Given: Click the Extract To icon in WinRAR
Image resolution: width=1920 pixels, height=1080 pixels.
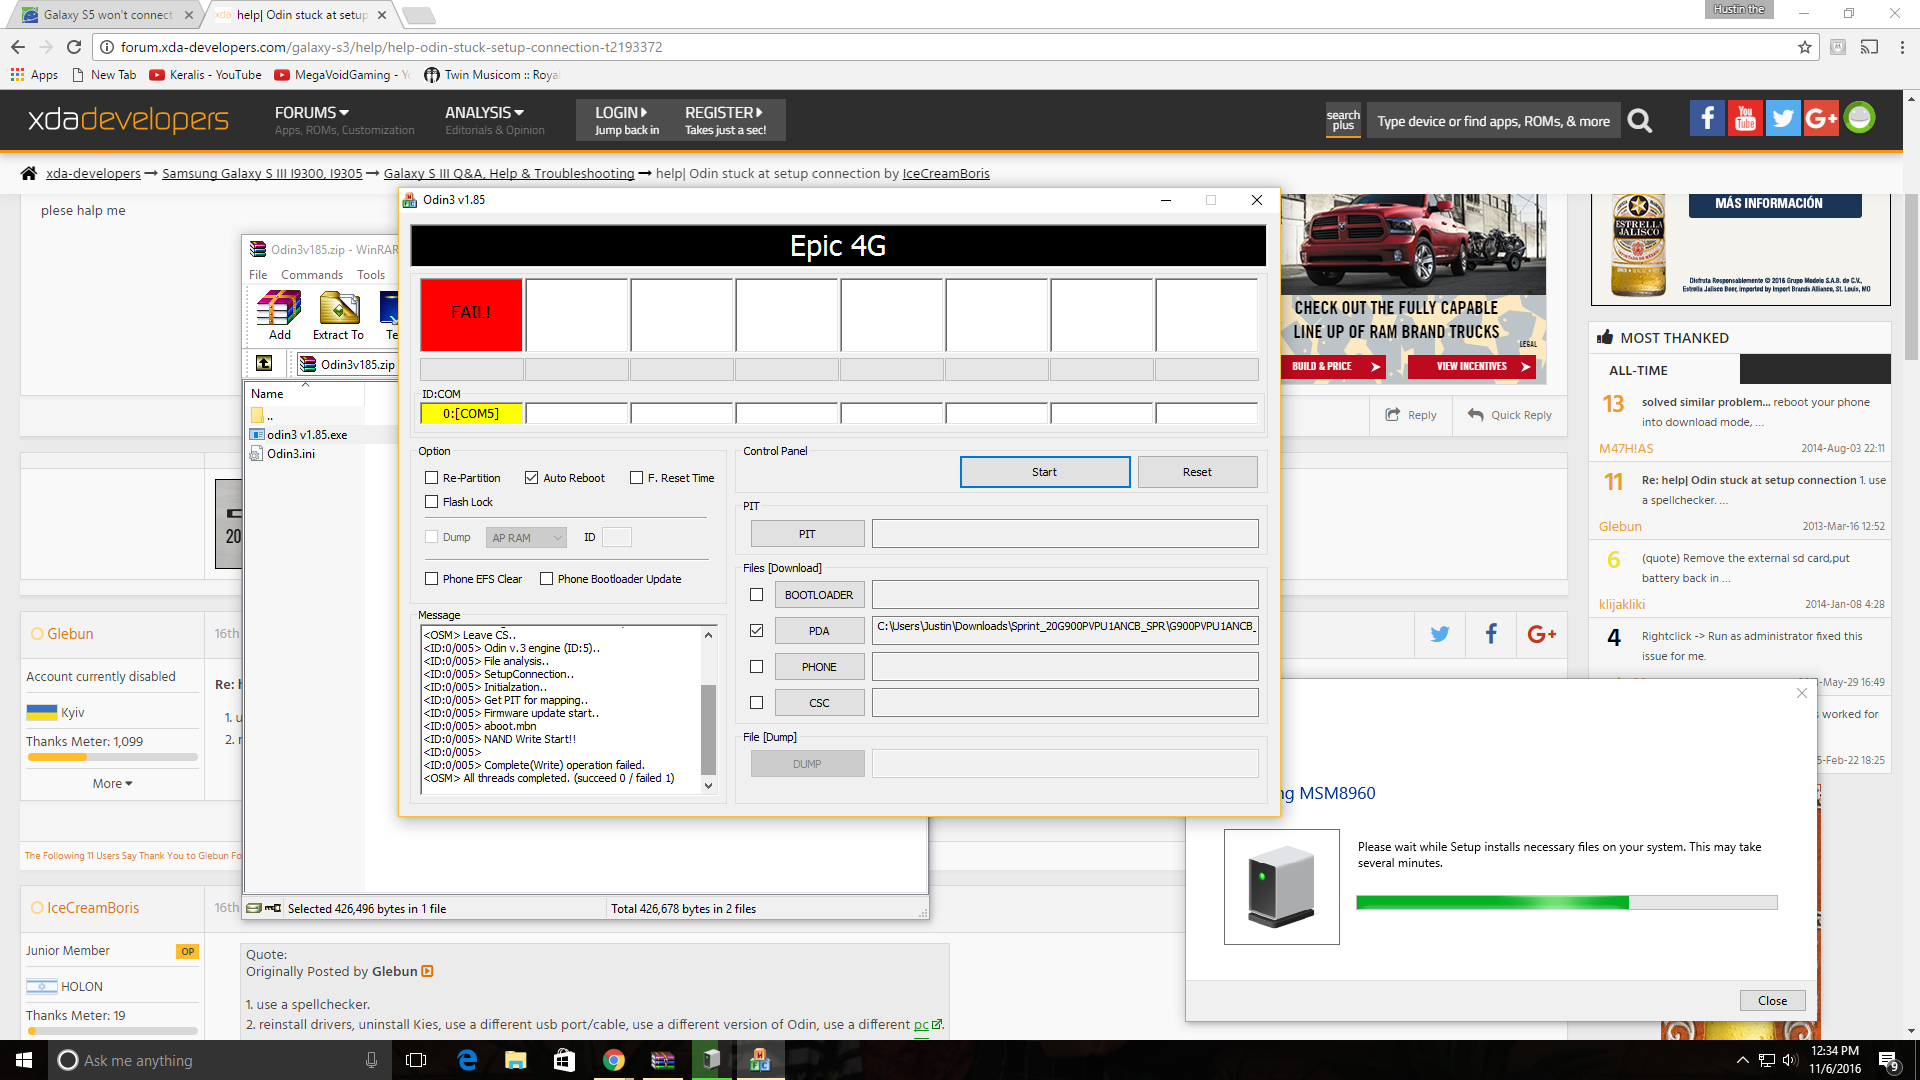Looking at the screenshot, I should click(x=338, y=316).
